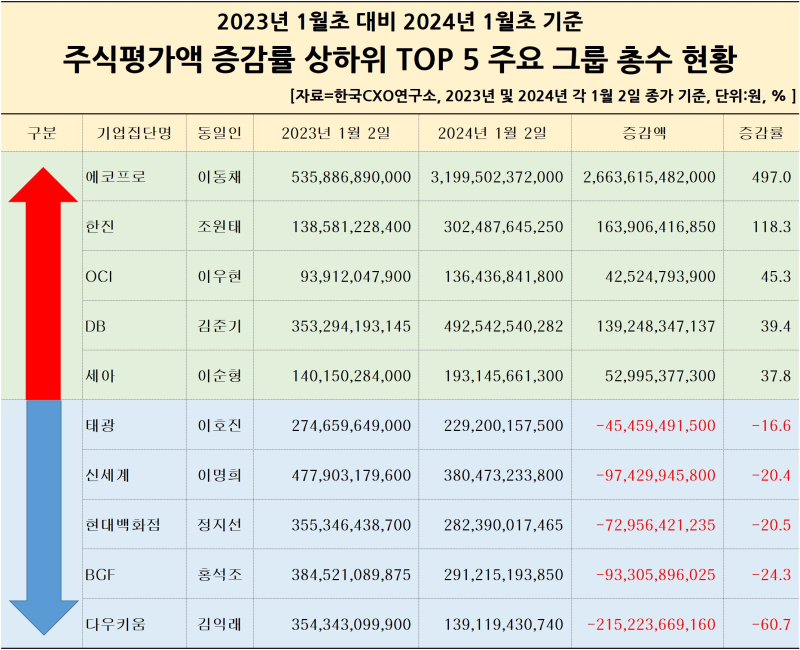This screenshot has width=800, height=650.
Task: Select the -60.7 red percentage cell
Action: 761,624
